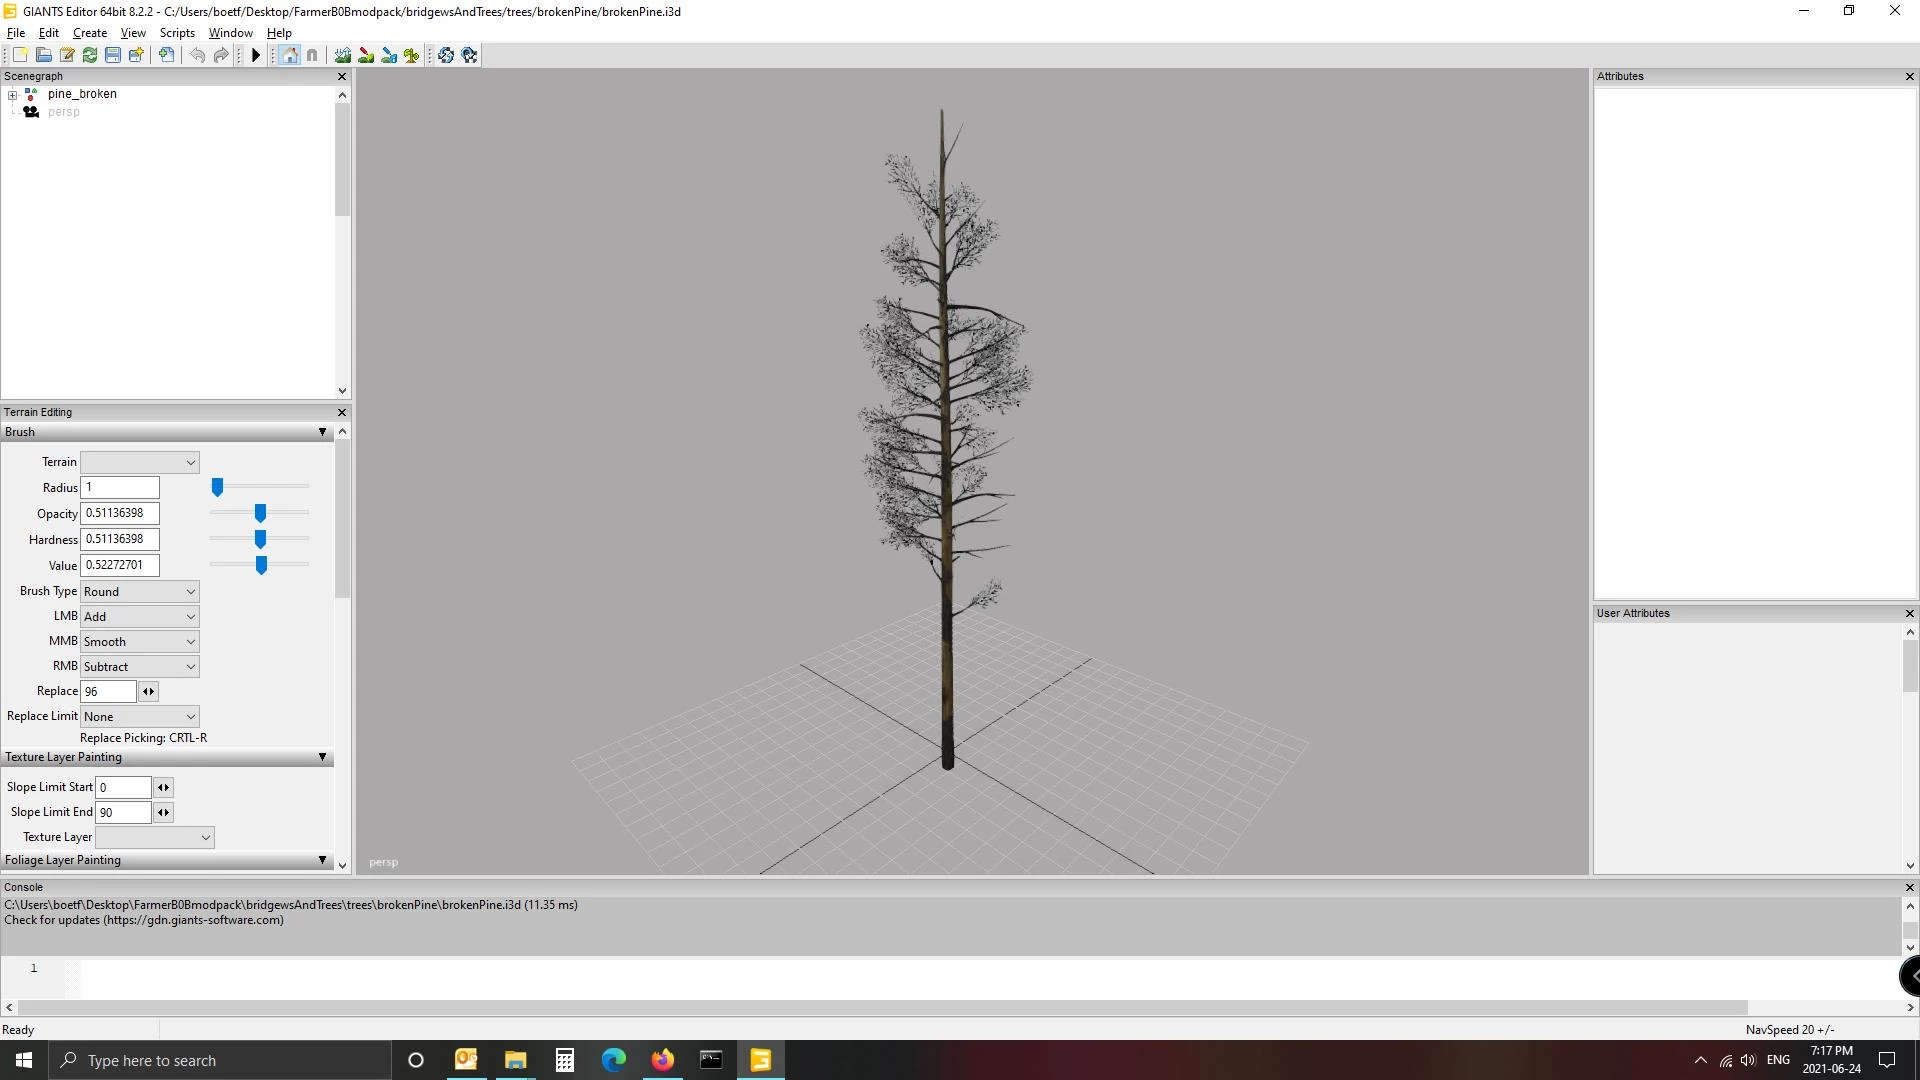Select the terrain sculpt mode icon

[343, 55]
